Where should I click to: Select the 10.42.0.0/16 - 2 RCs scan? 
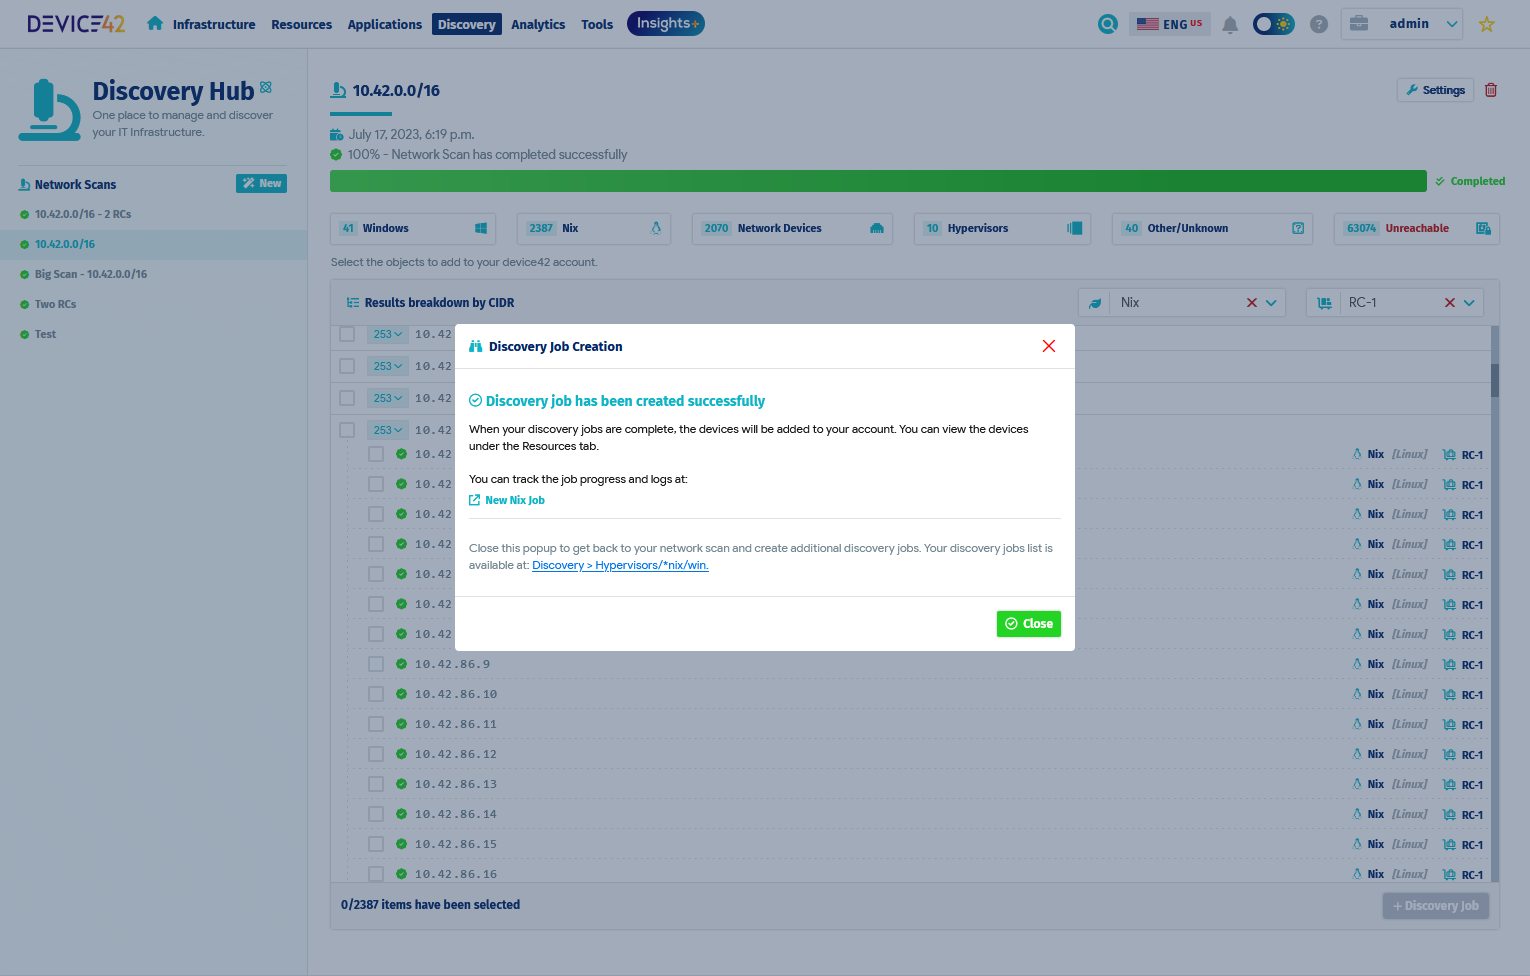coord(83,214)
